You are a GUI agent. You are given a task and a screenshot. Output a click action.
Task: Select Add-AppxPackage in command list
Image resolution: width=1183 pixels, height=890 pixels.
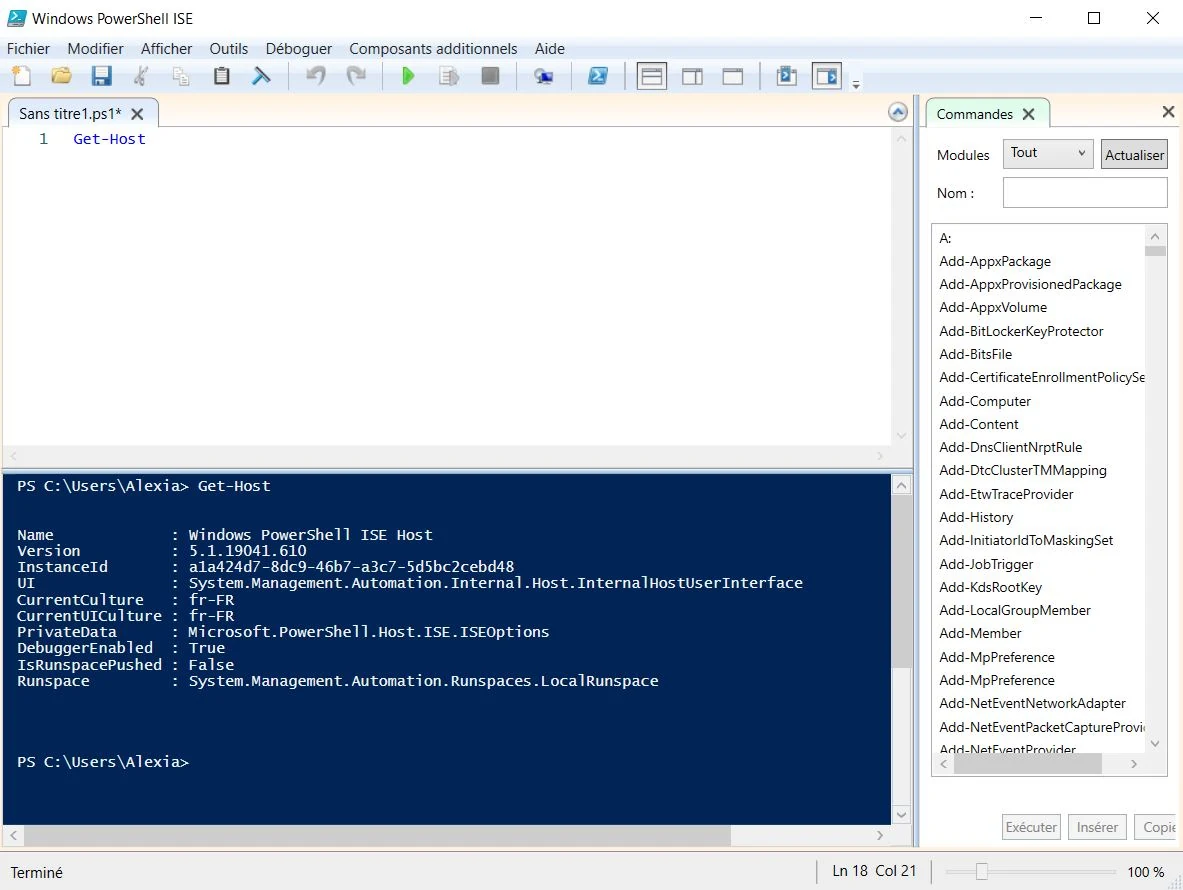(x=994, y=262)
